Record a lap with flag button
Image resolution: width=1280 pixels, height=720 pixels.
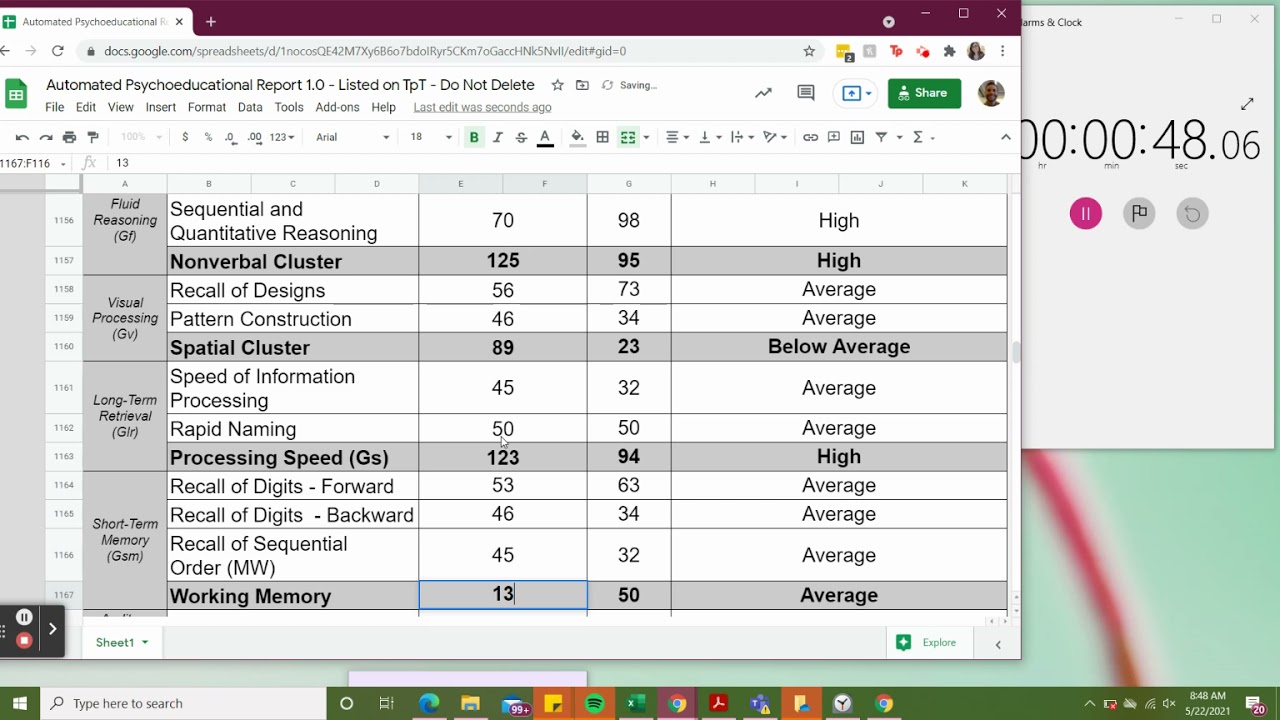1139,213
